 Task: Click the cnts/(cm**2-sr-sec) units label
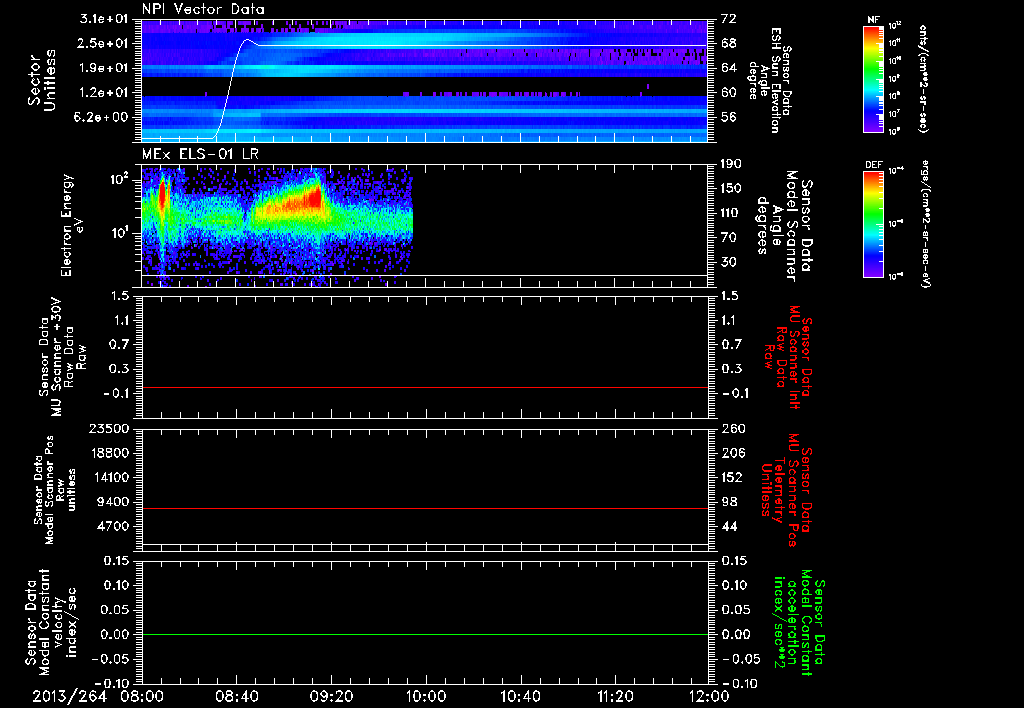(x=923, y=78)
